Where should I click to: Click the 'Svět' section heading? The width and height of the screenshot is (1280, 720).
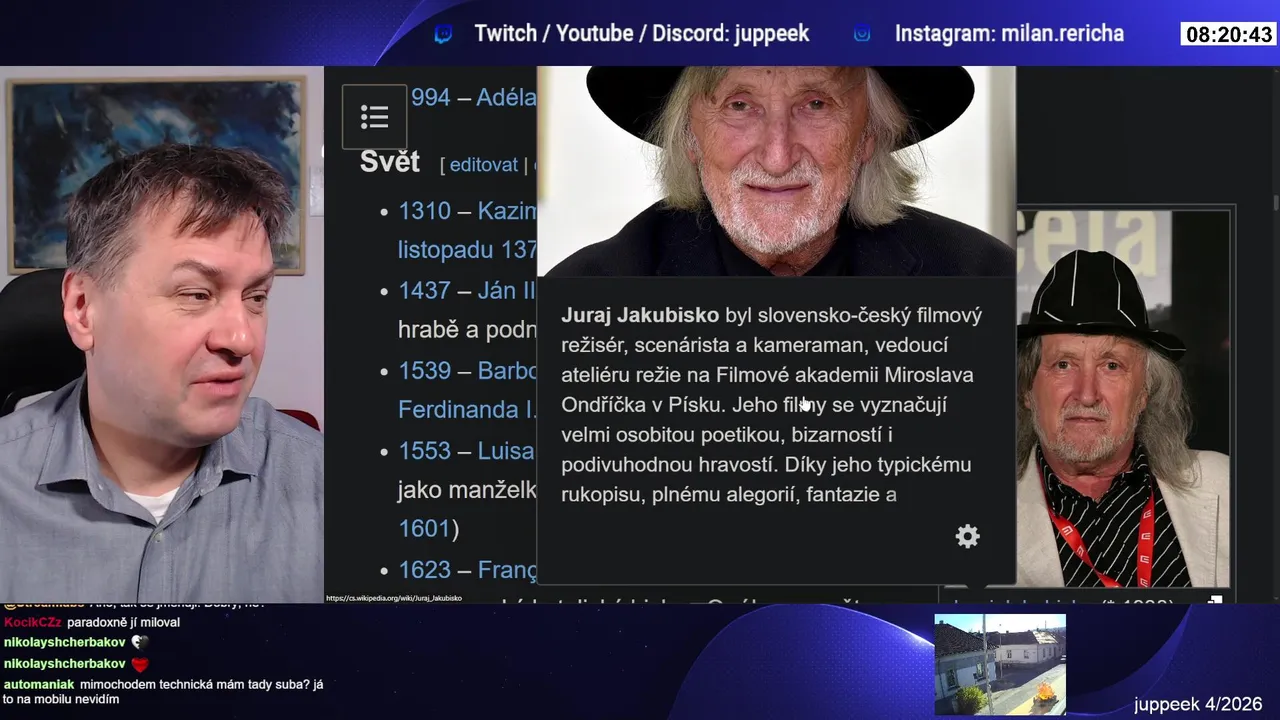pyautogui.click(x=389, y=163)
